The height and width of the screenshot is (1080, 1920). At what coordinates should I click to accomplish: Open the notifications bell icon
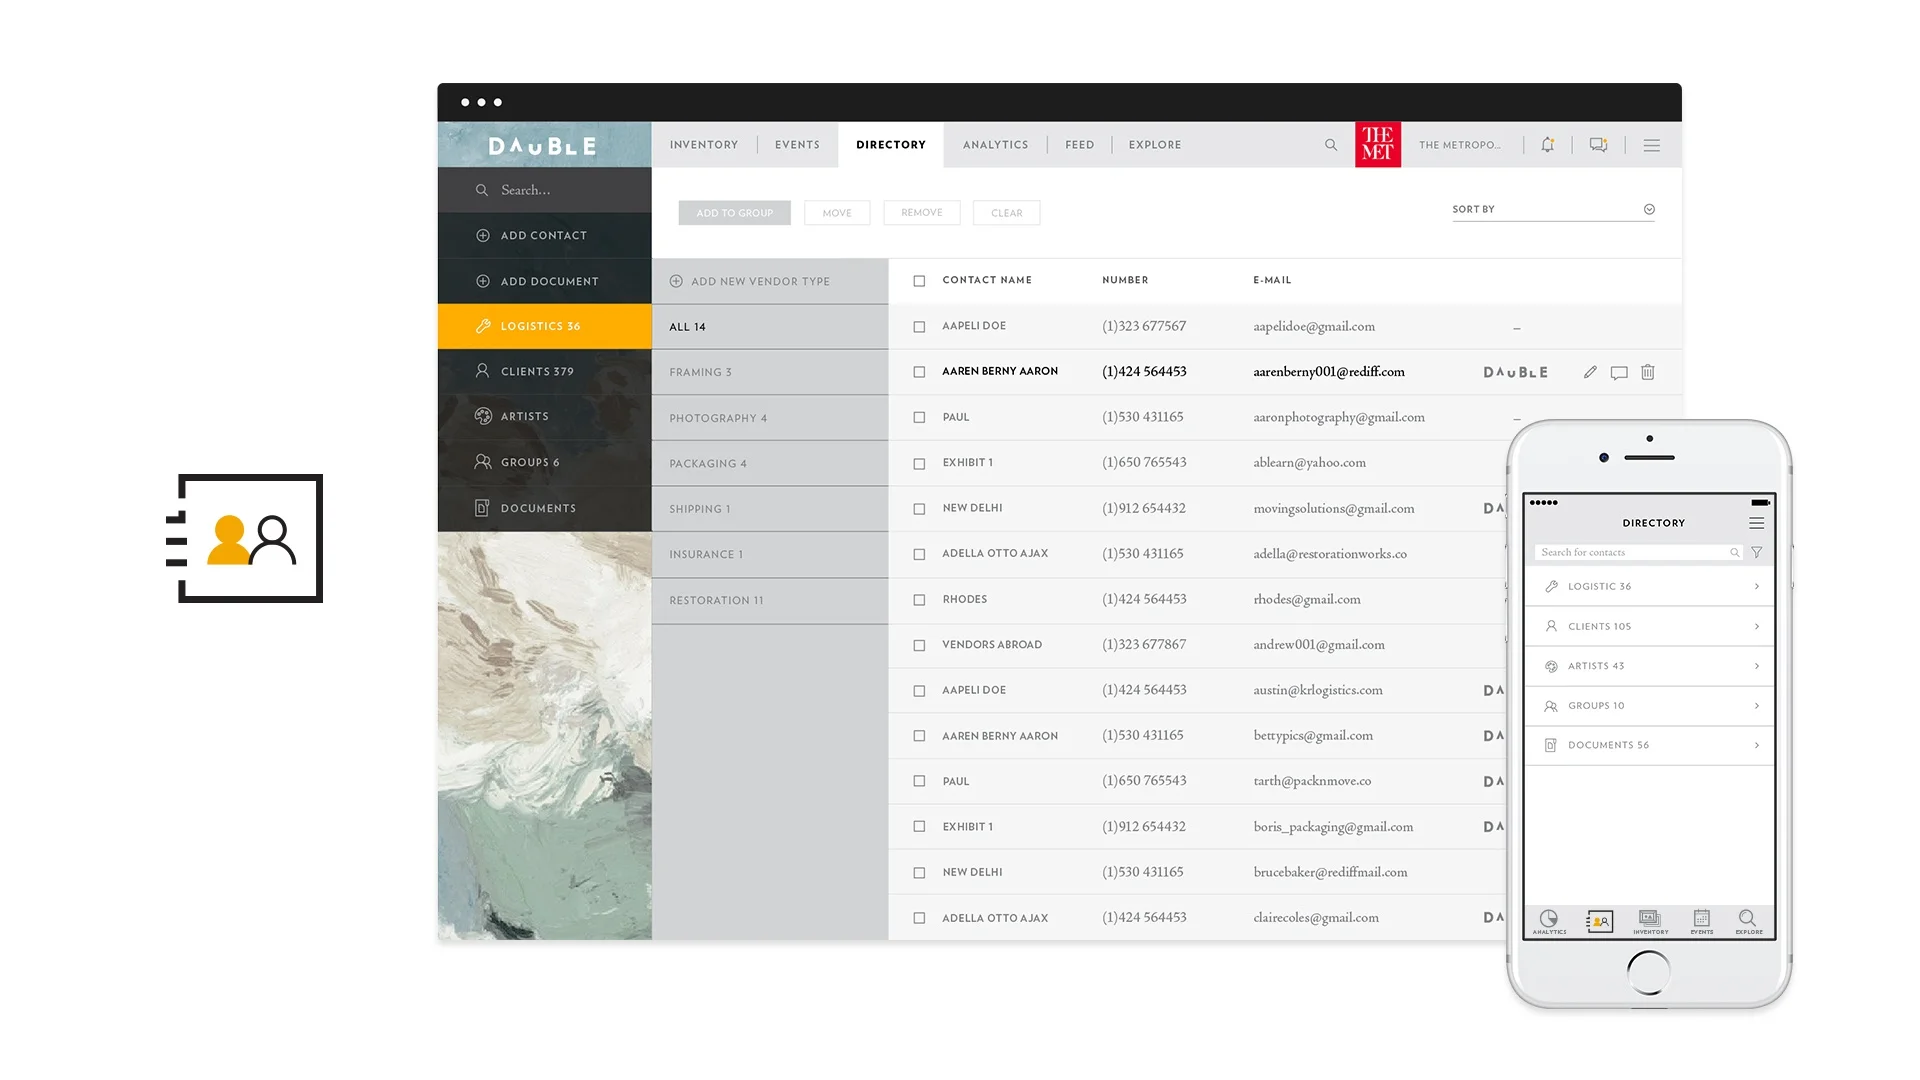(x=1548, y=145)
